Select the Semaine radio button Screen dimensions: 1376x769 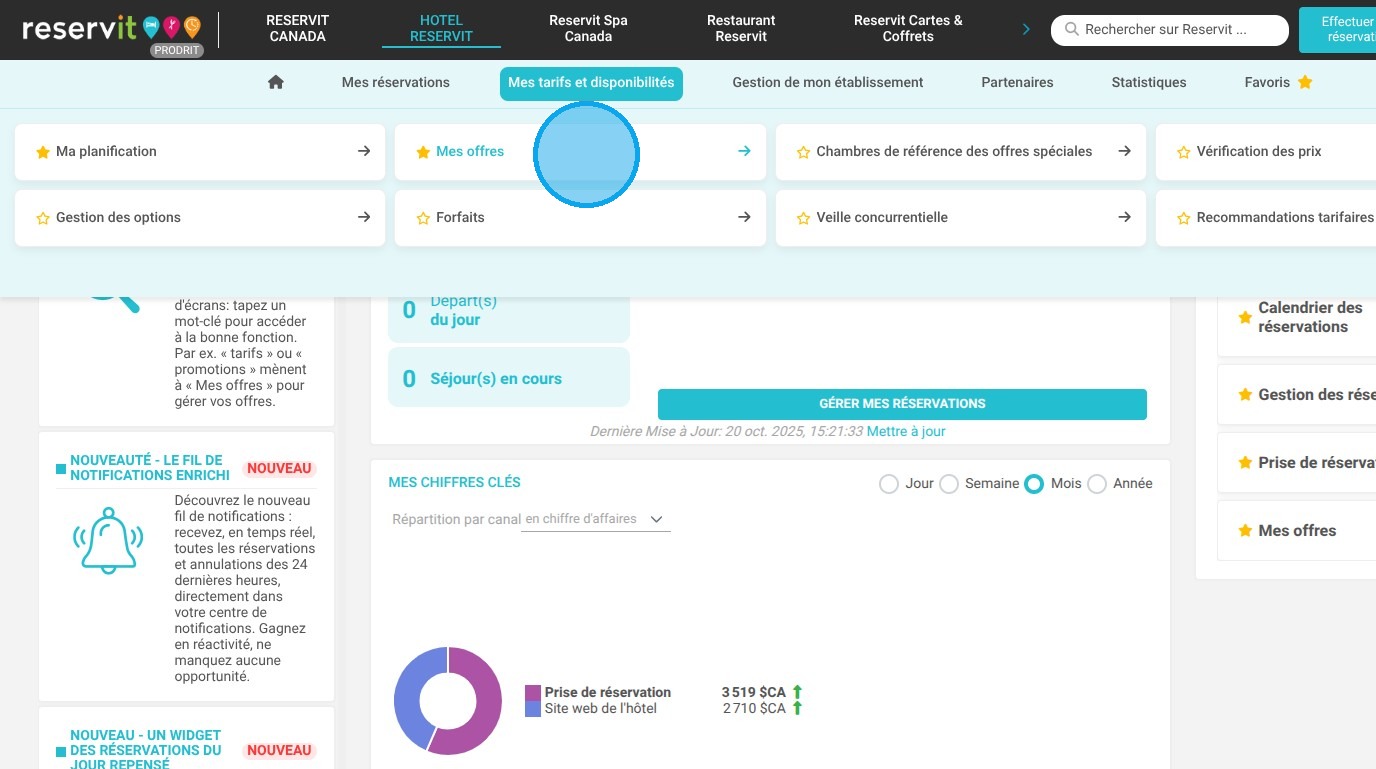coord(949,484)
